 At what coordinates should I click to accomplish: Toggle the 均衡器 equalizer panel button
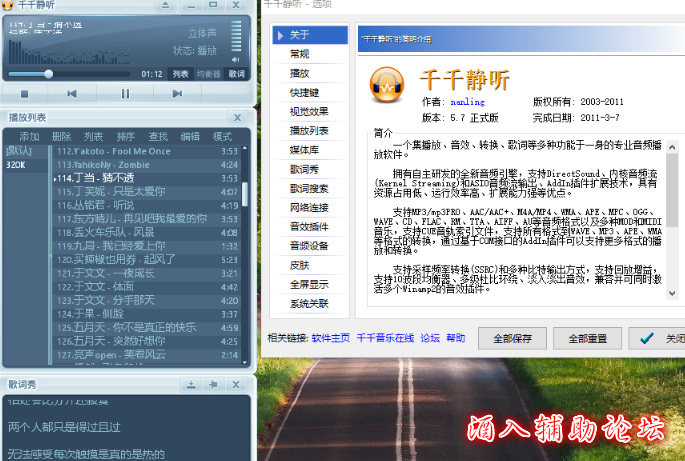208,74
